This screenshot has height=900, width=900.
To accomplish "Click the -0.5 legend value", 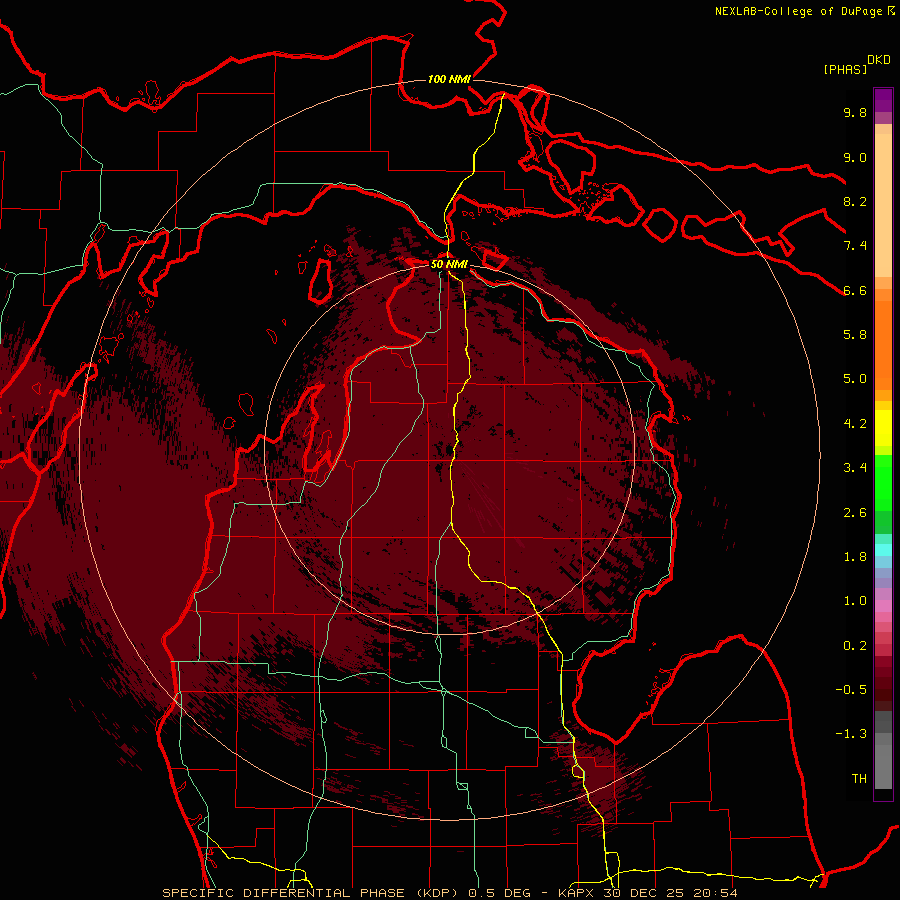I will pyautogui.click(x=851, y=690).
